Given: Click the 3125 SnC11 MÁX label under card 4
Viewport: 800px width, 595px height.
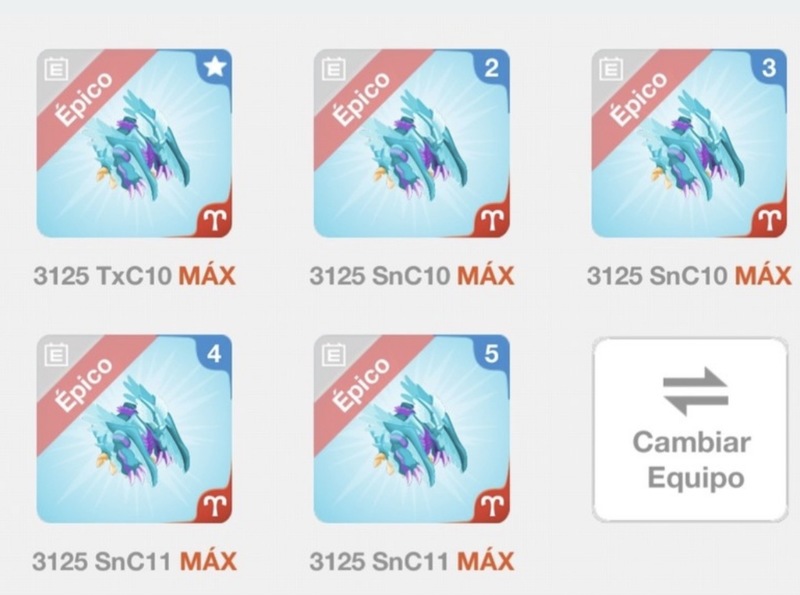Looking at the screenshot, I should tap(135, 562).
